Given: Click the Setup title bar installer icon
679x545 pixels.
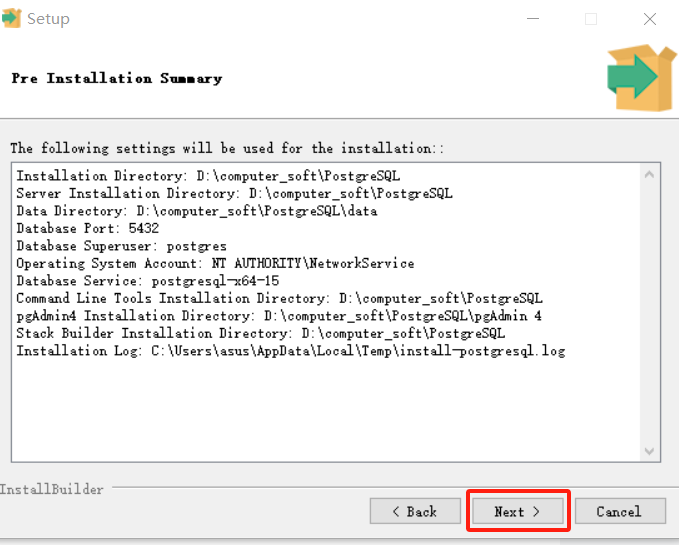Looking at the screenshot, I should (11, 18).
